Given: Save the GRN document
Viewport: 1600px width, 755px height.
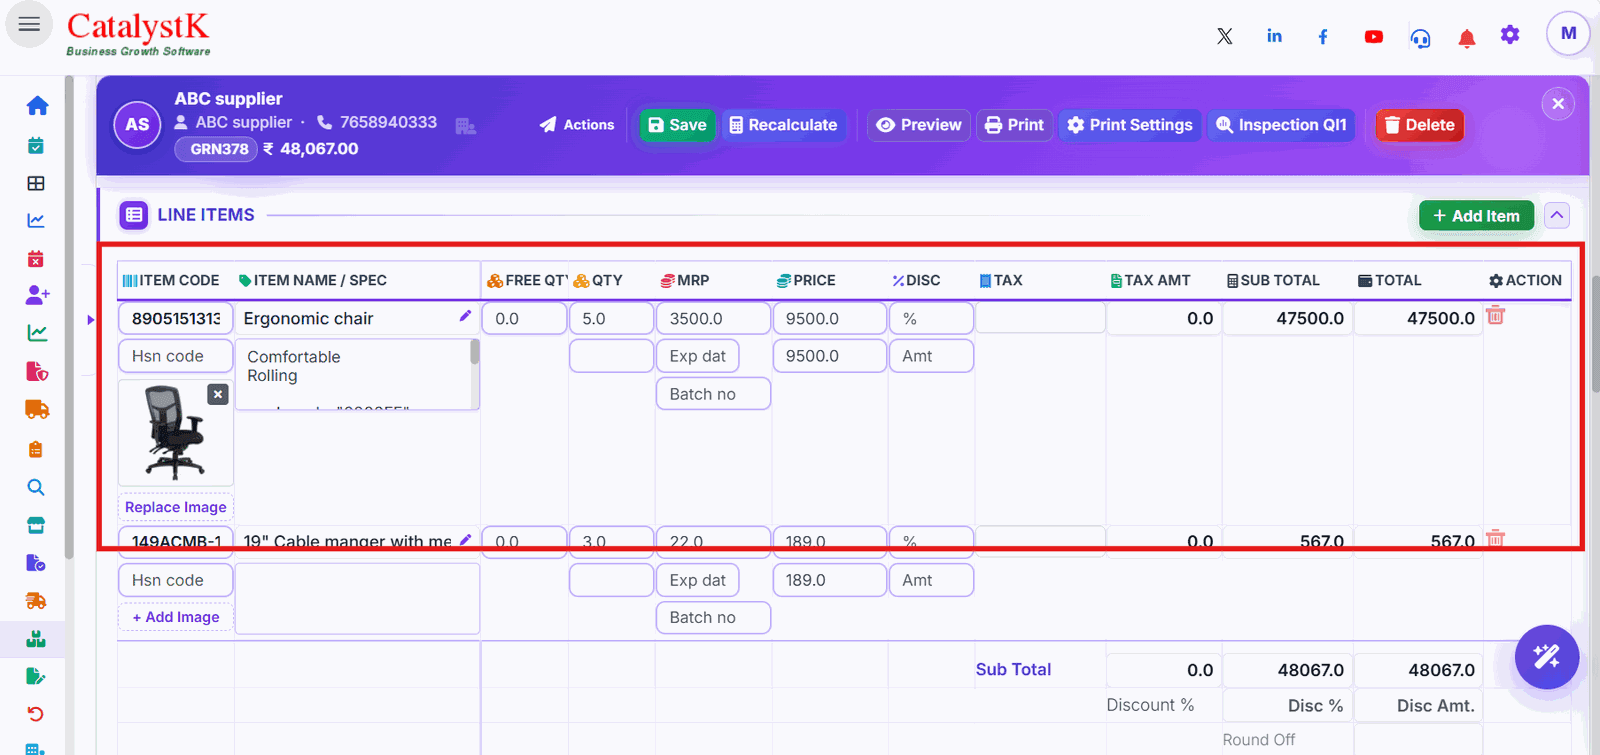Looking at the screenshot, I should coord(677,125).
